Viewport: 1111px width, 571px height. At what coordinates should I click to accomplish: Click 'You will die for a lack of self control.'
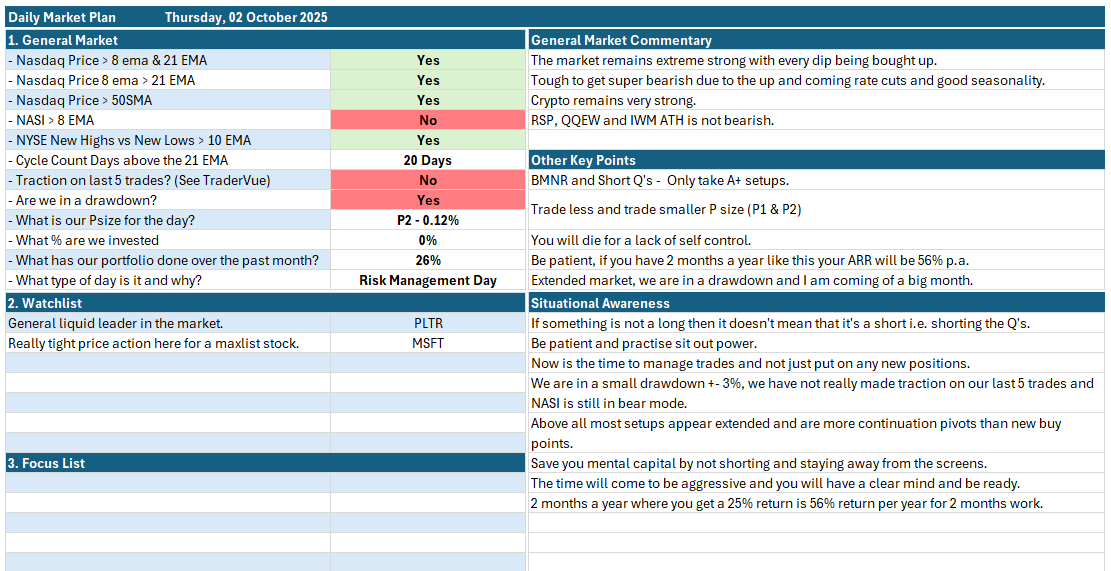click(817, 240)
